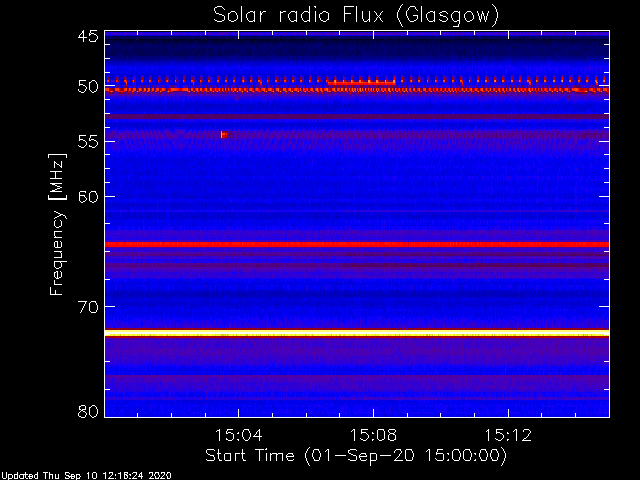The height and width of the screenshot is (480, 640).
Task: Click the '55' frequency tick label
Action: click(88, 142)
